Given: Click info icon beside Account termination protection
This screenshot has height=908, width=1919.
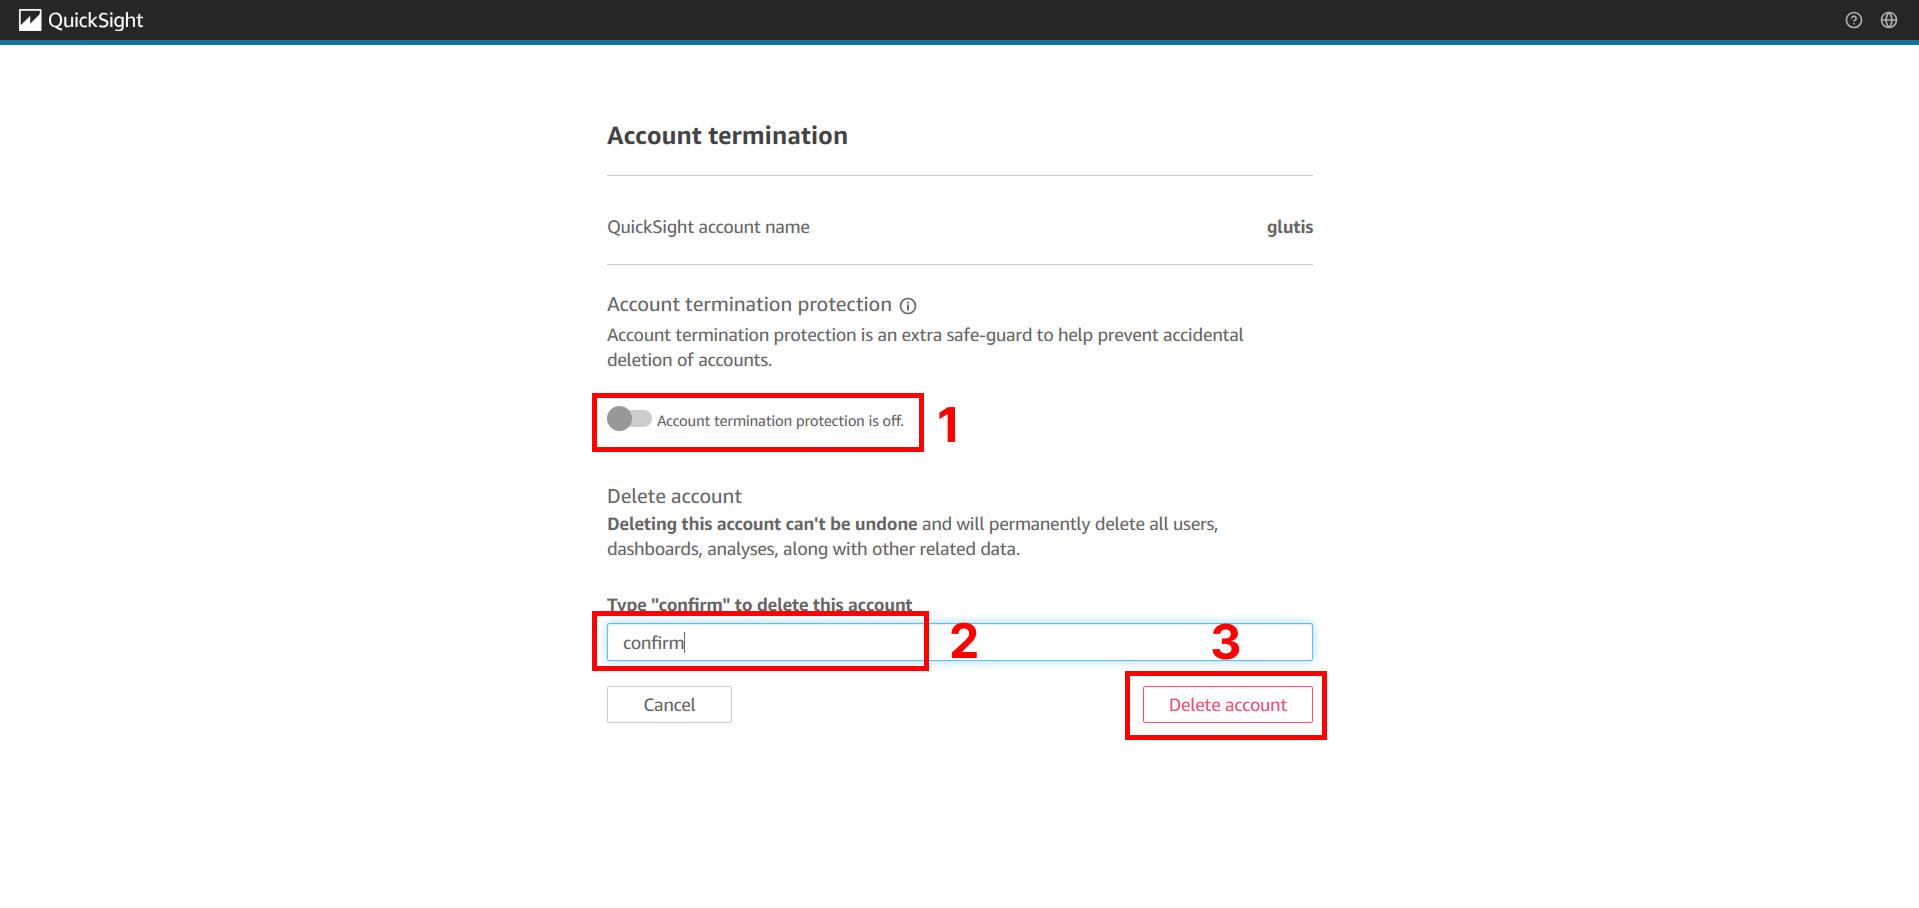Looking at the screenshot, I should pos(908,306).
